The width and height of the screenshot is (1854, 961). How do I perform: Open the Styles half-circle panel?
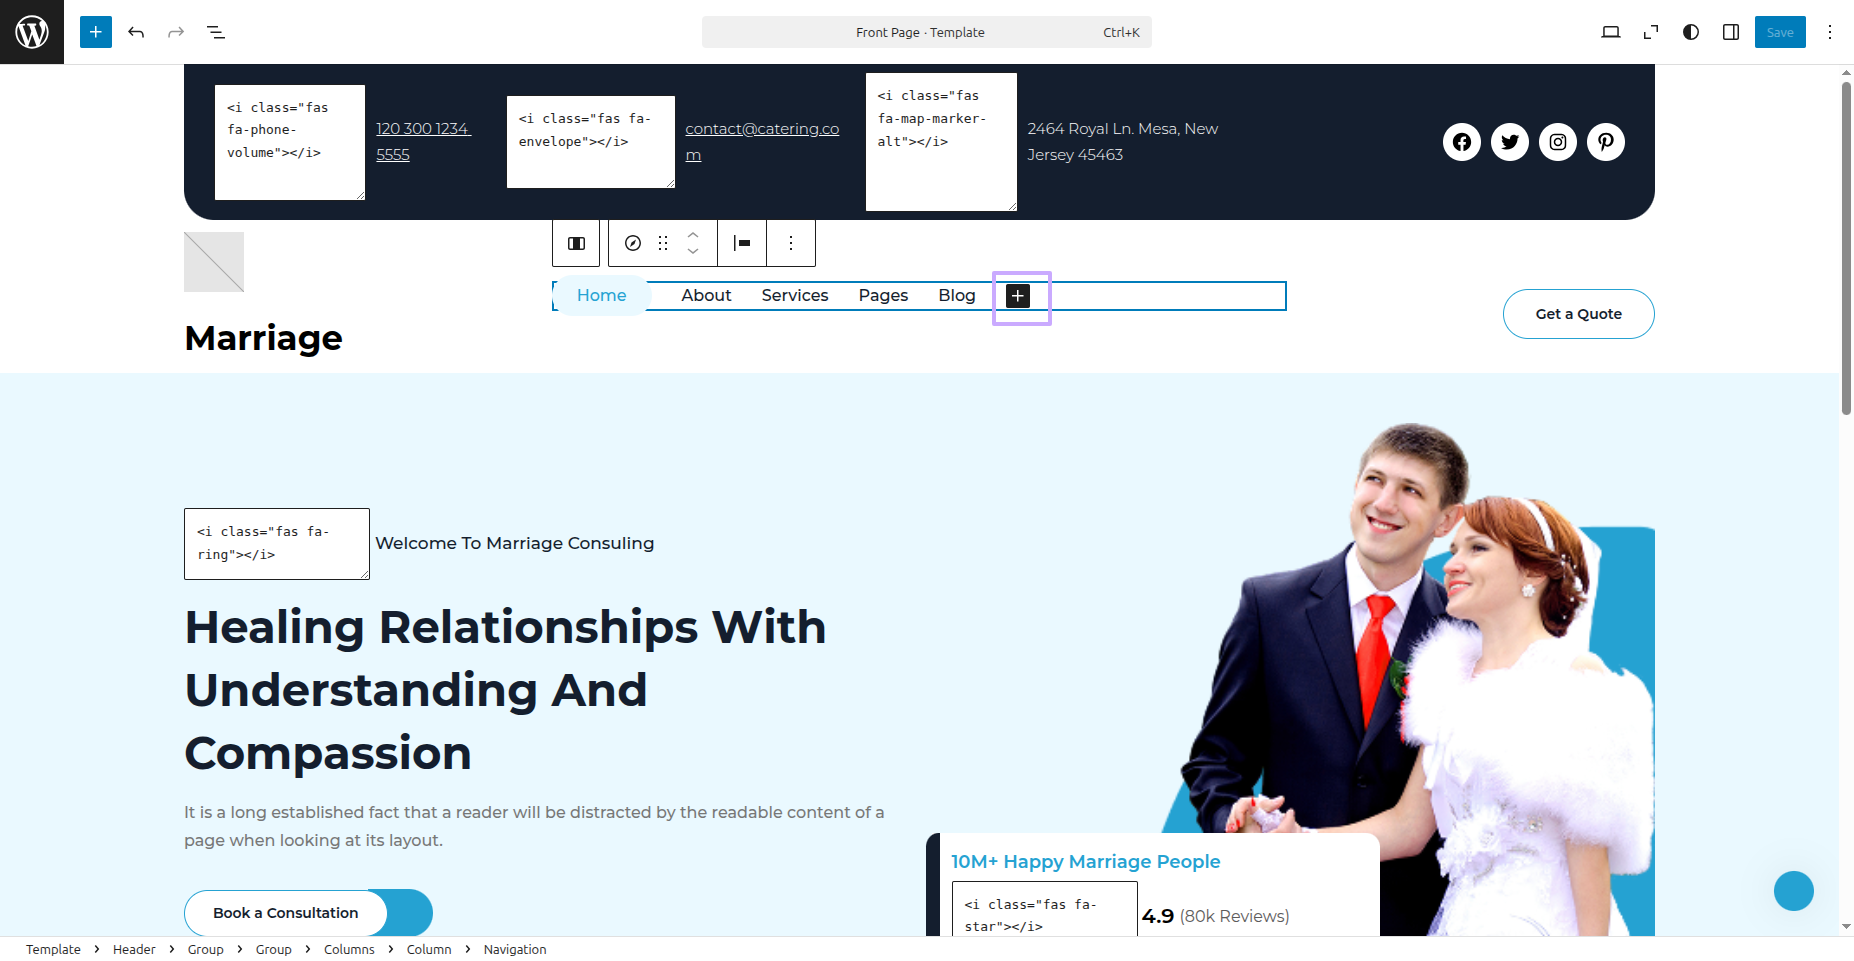[x=1691, y=32]
